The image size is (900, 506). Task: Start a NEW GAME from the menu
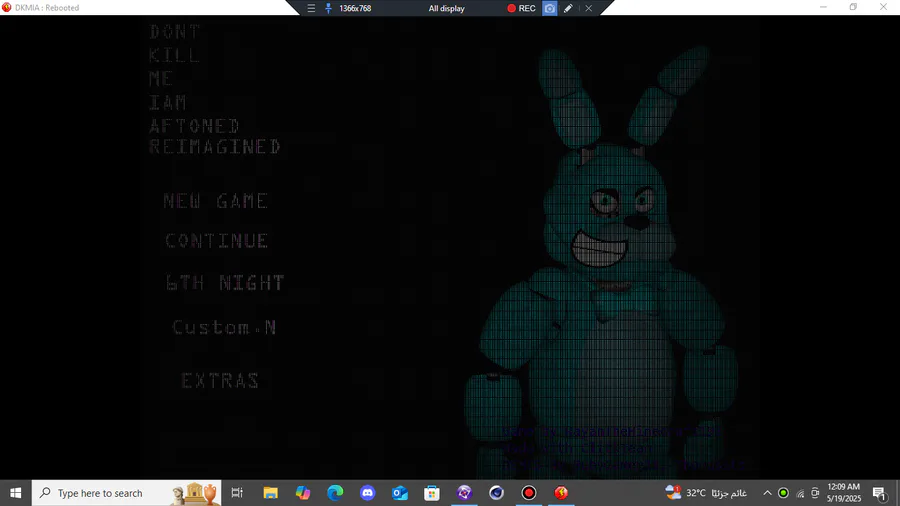tap(216, 201)
